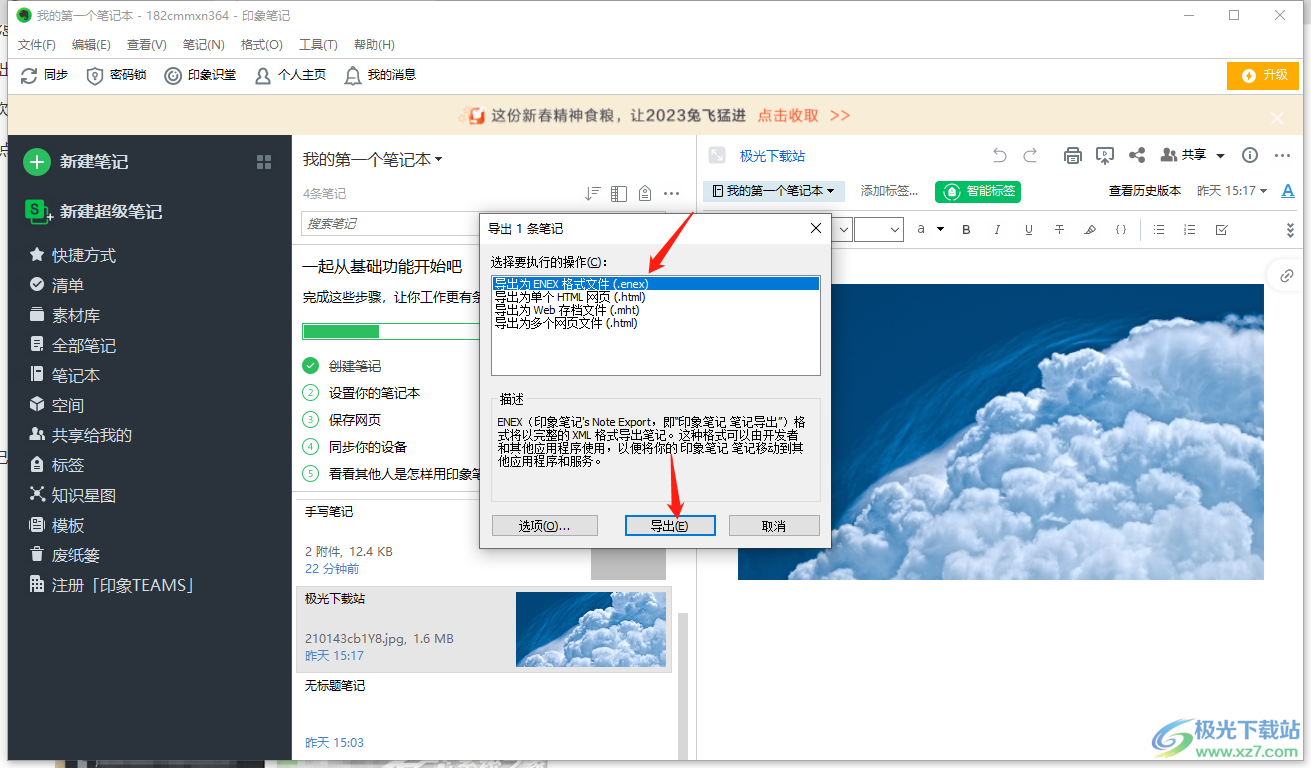Open the 编辑(E) menu

(x=91, y=45)
